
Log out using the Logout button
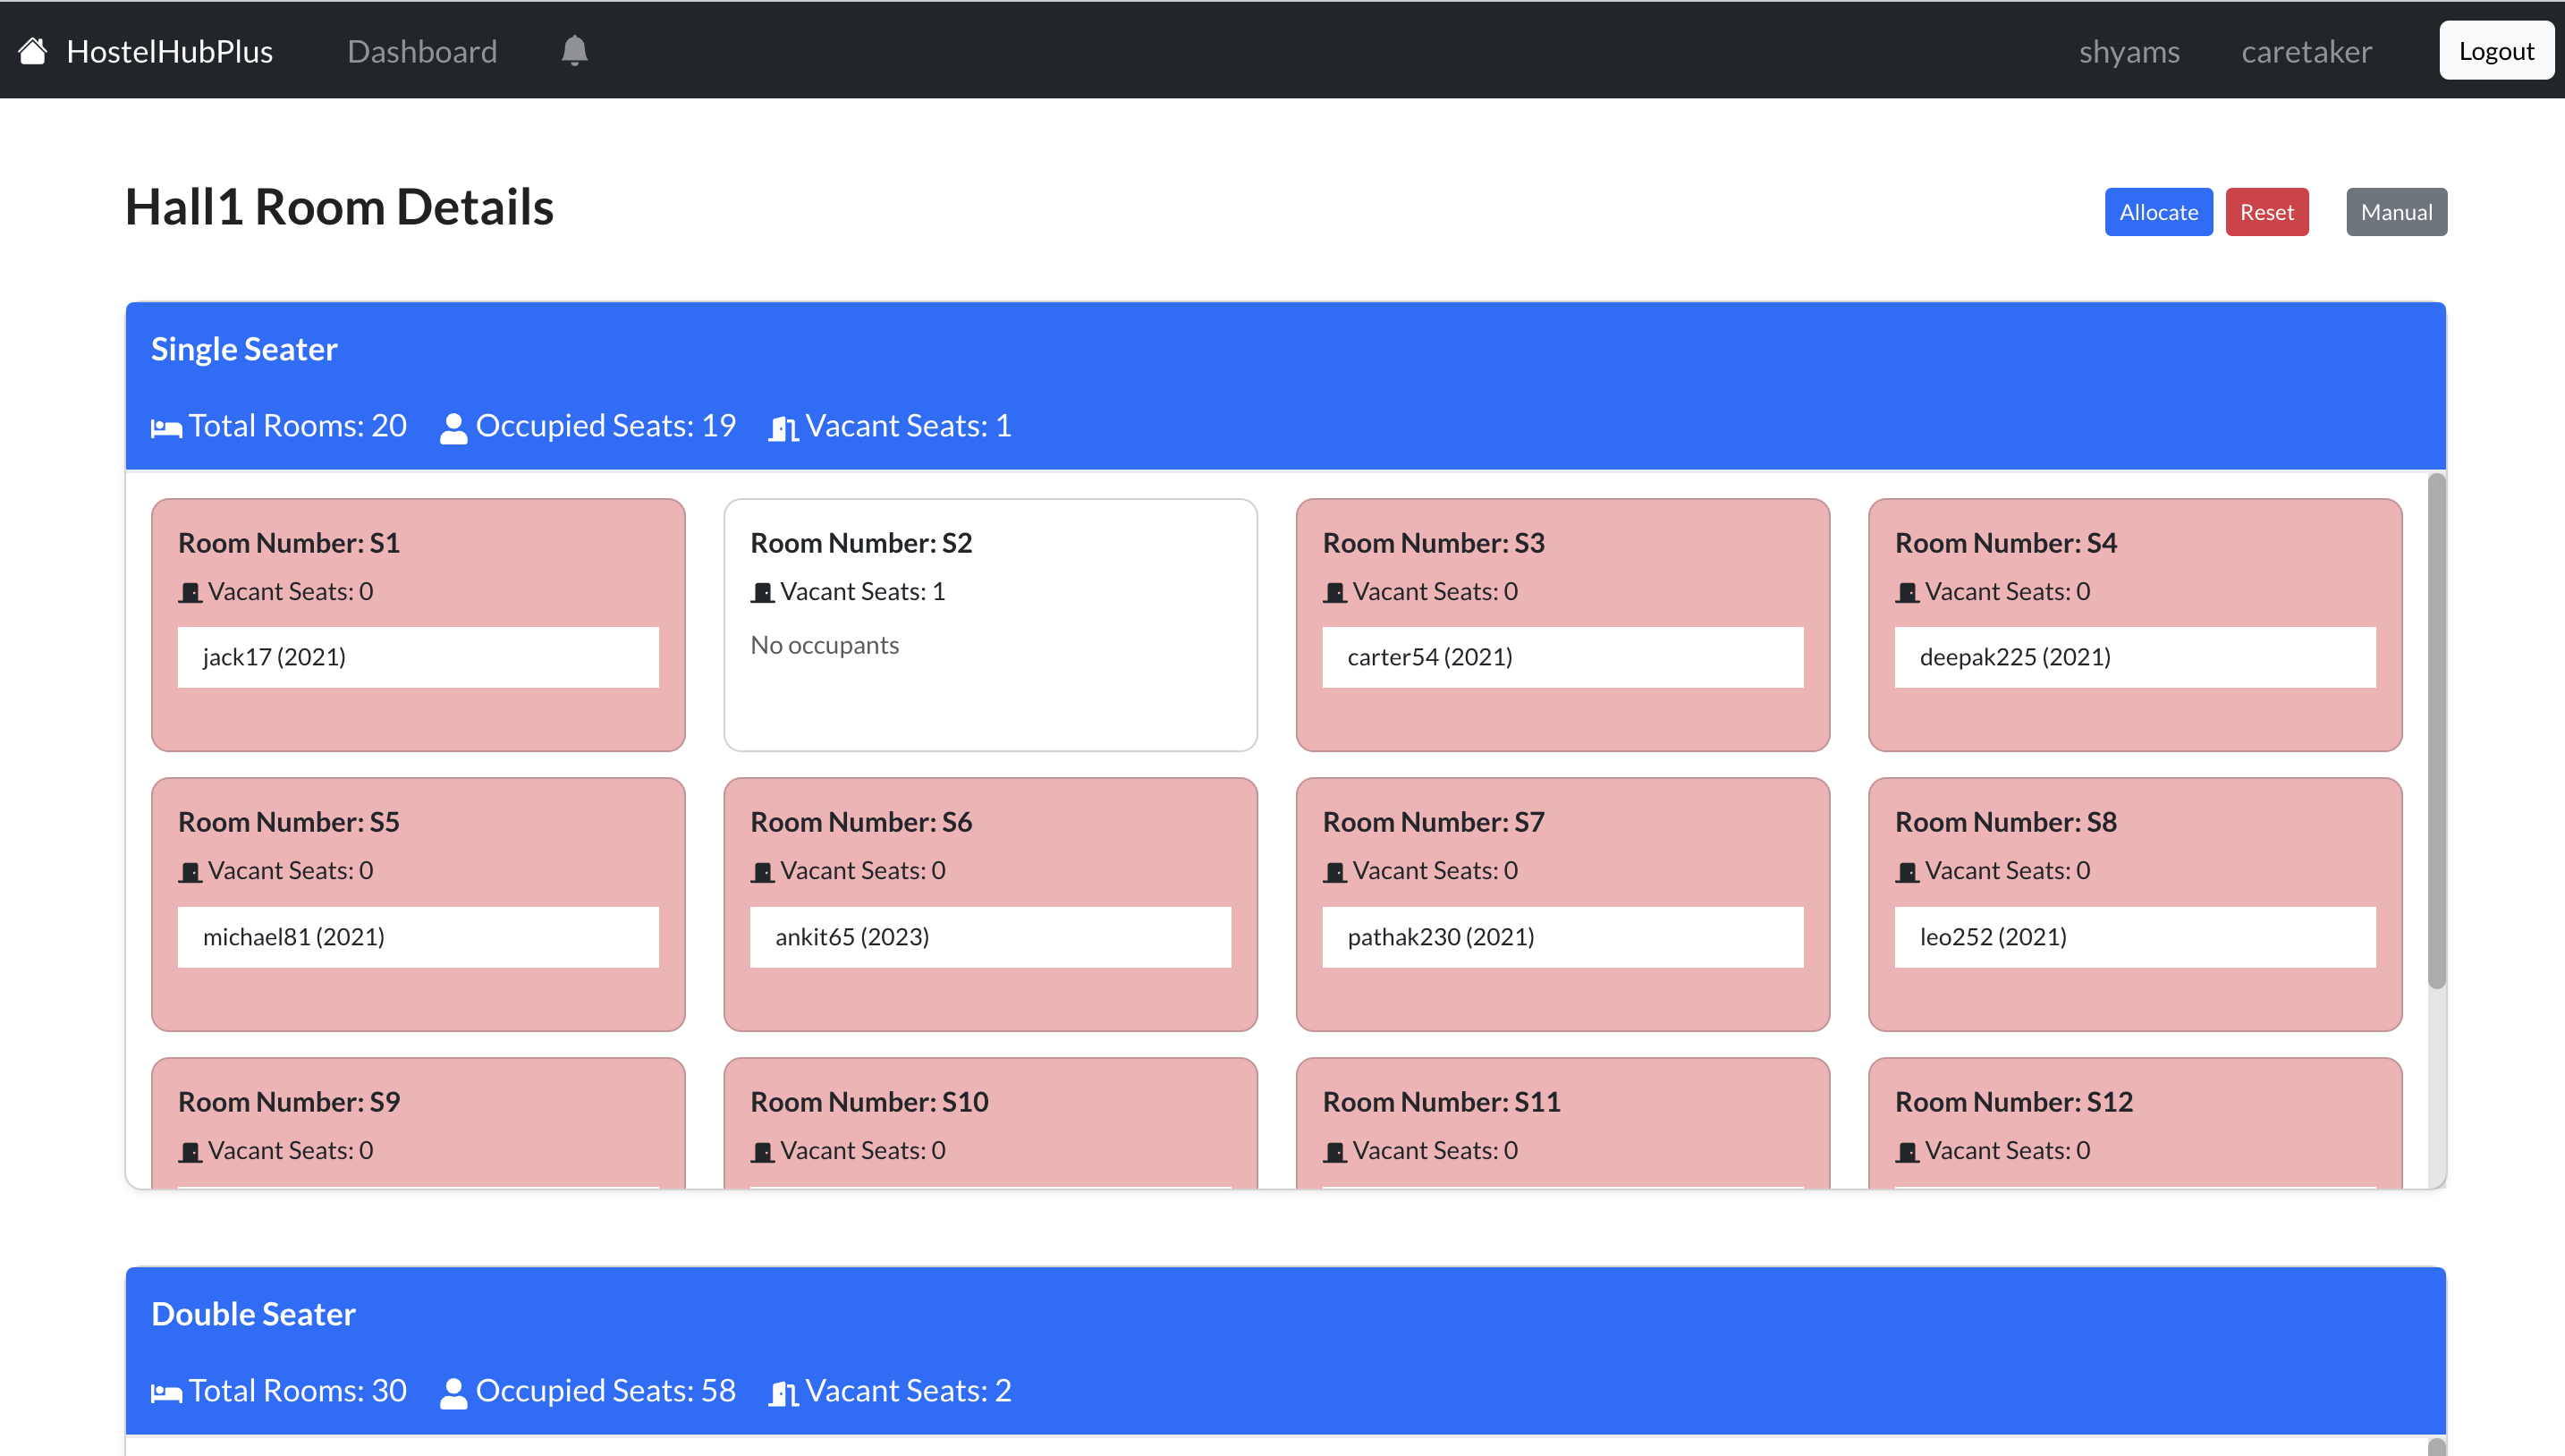(2495, 51)
